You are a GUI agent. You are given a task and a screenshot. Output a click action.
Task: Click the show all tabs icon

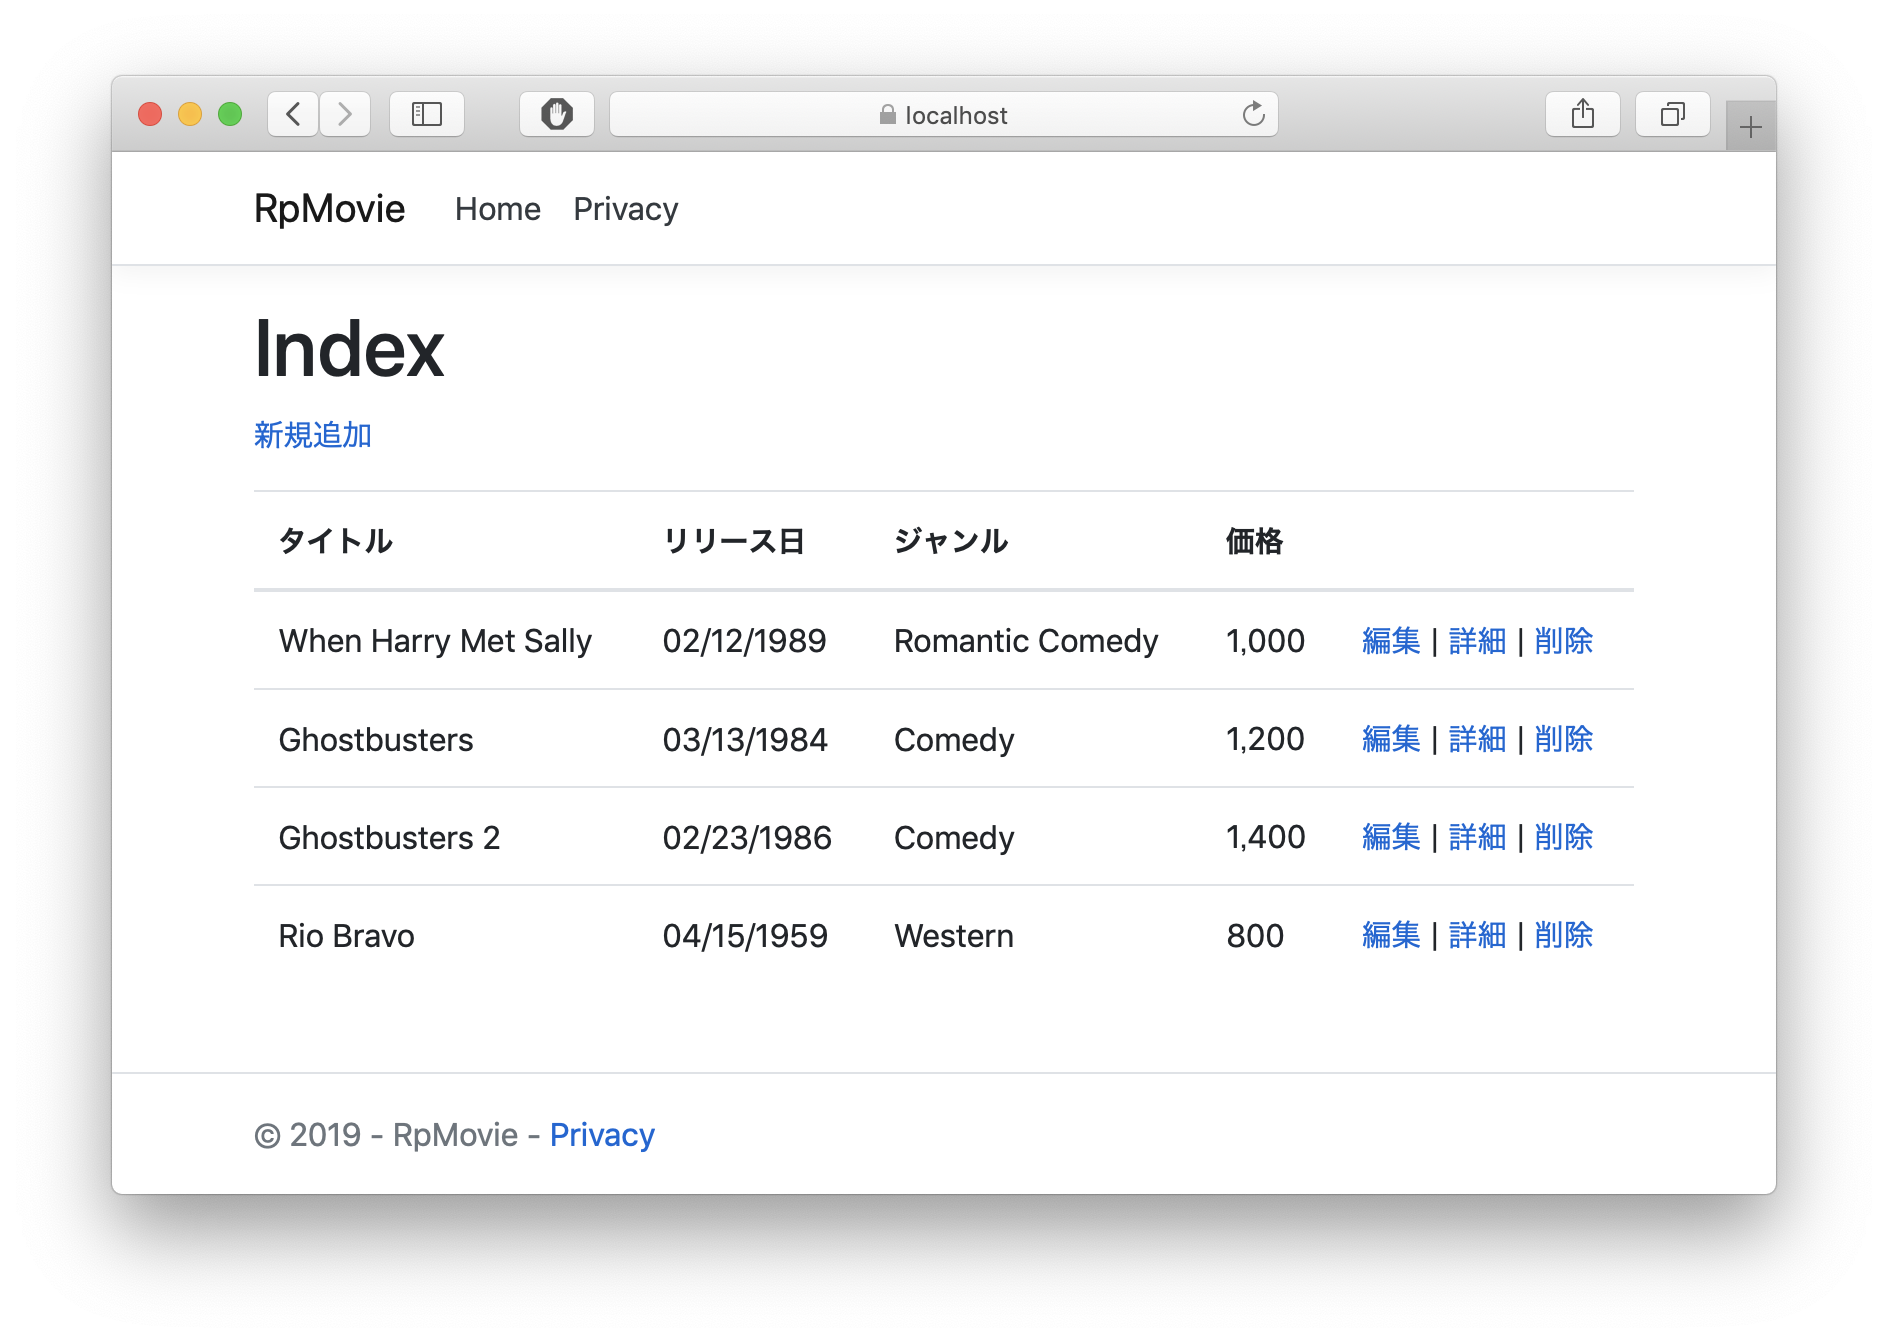click(1672, 114)
